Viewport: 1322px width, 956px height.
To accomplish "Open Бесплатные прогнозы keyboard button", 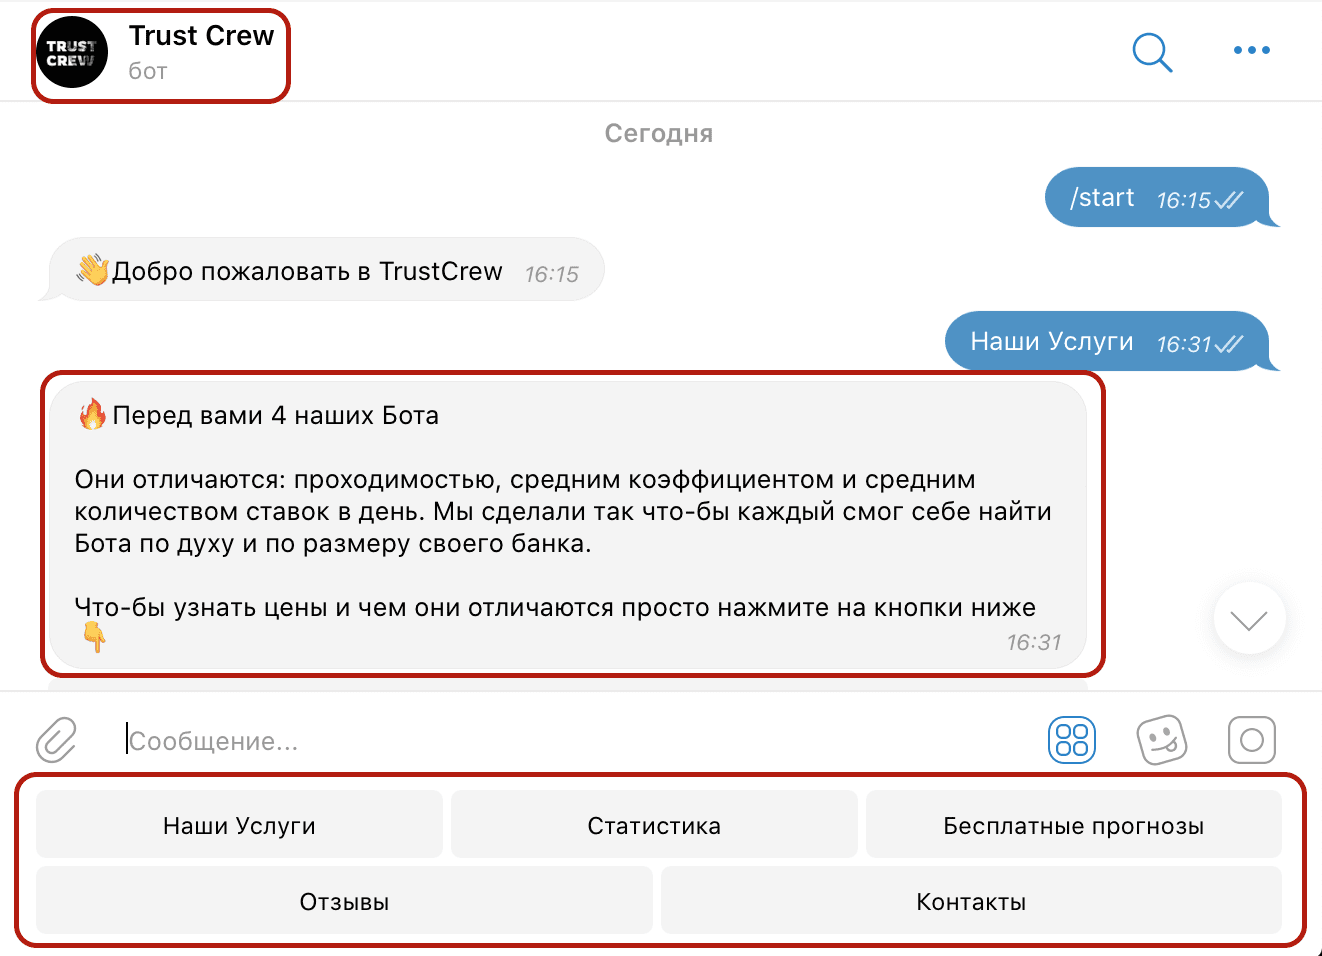I will point(1074,825).
